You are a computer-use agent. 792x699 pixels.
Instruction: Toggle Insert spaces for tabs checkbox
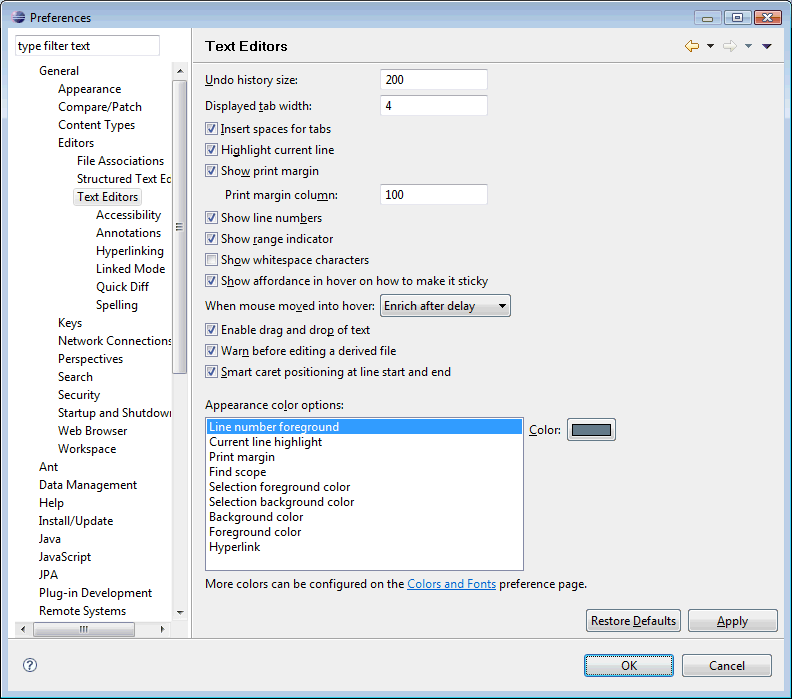(211, 129)
